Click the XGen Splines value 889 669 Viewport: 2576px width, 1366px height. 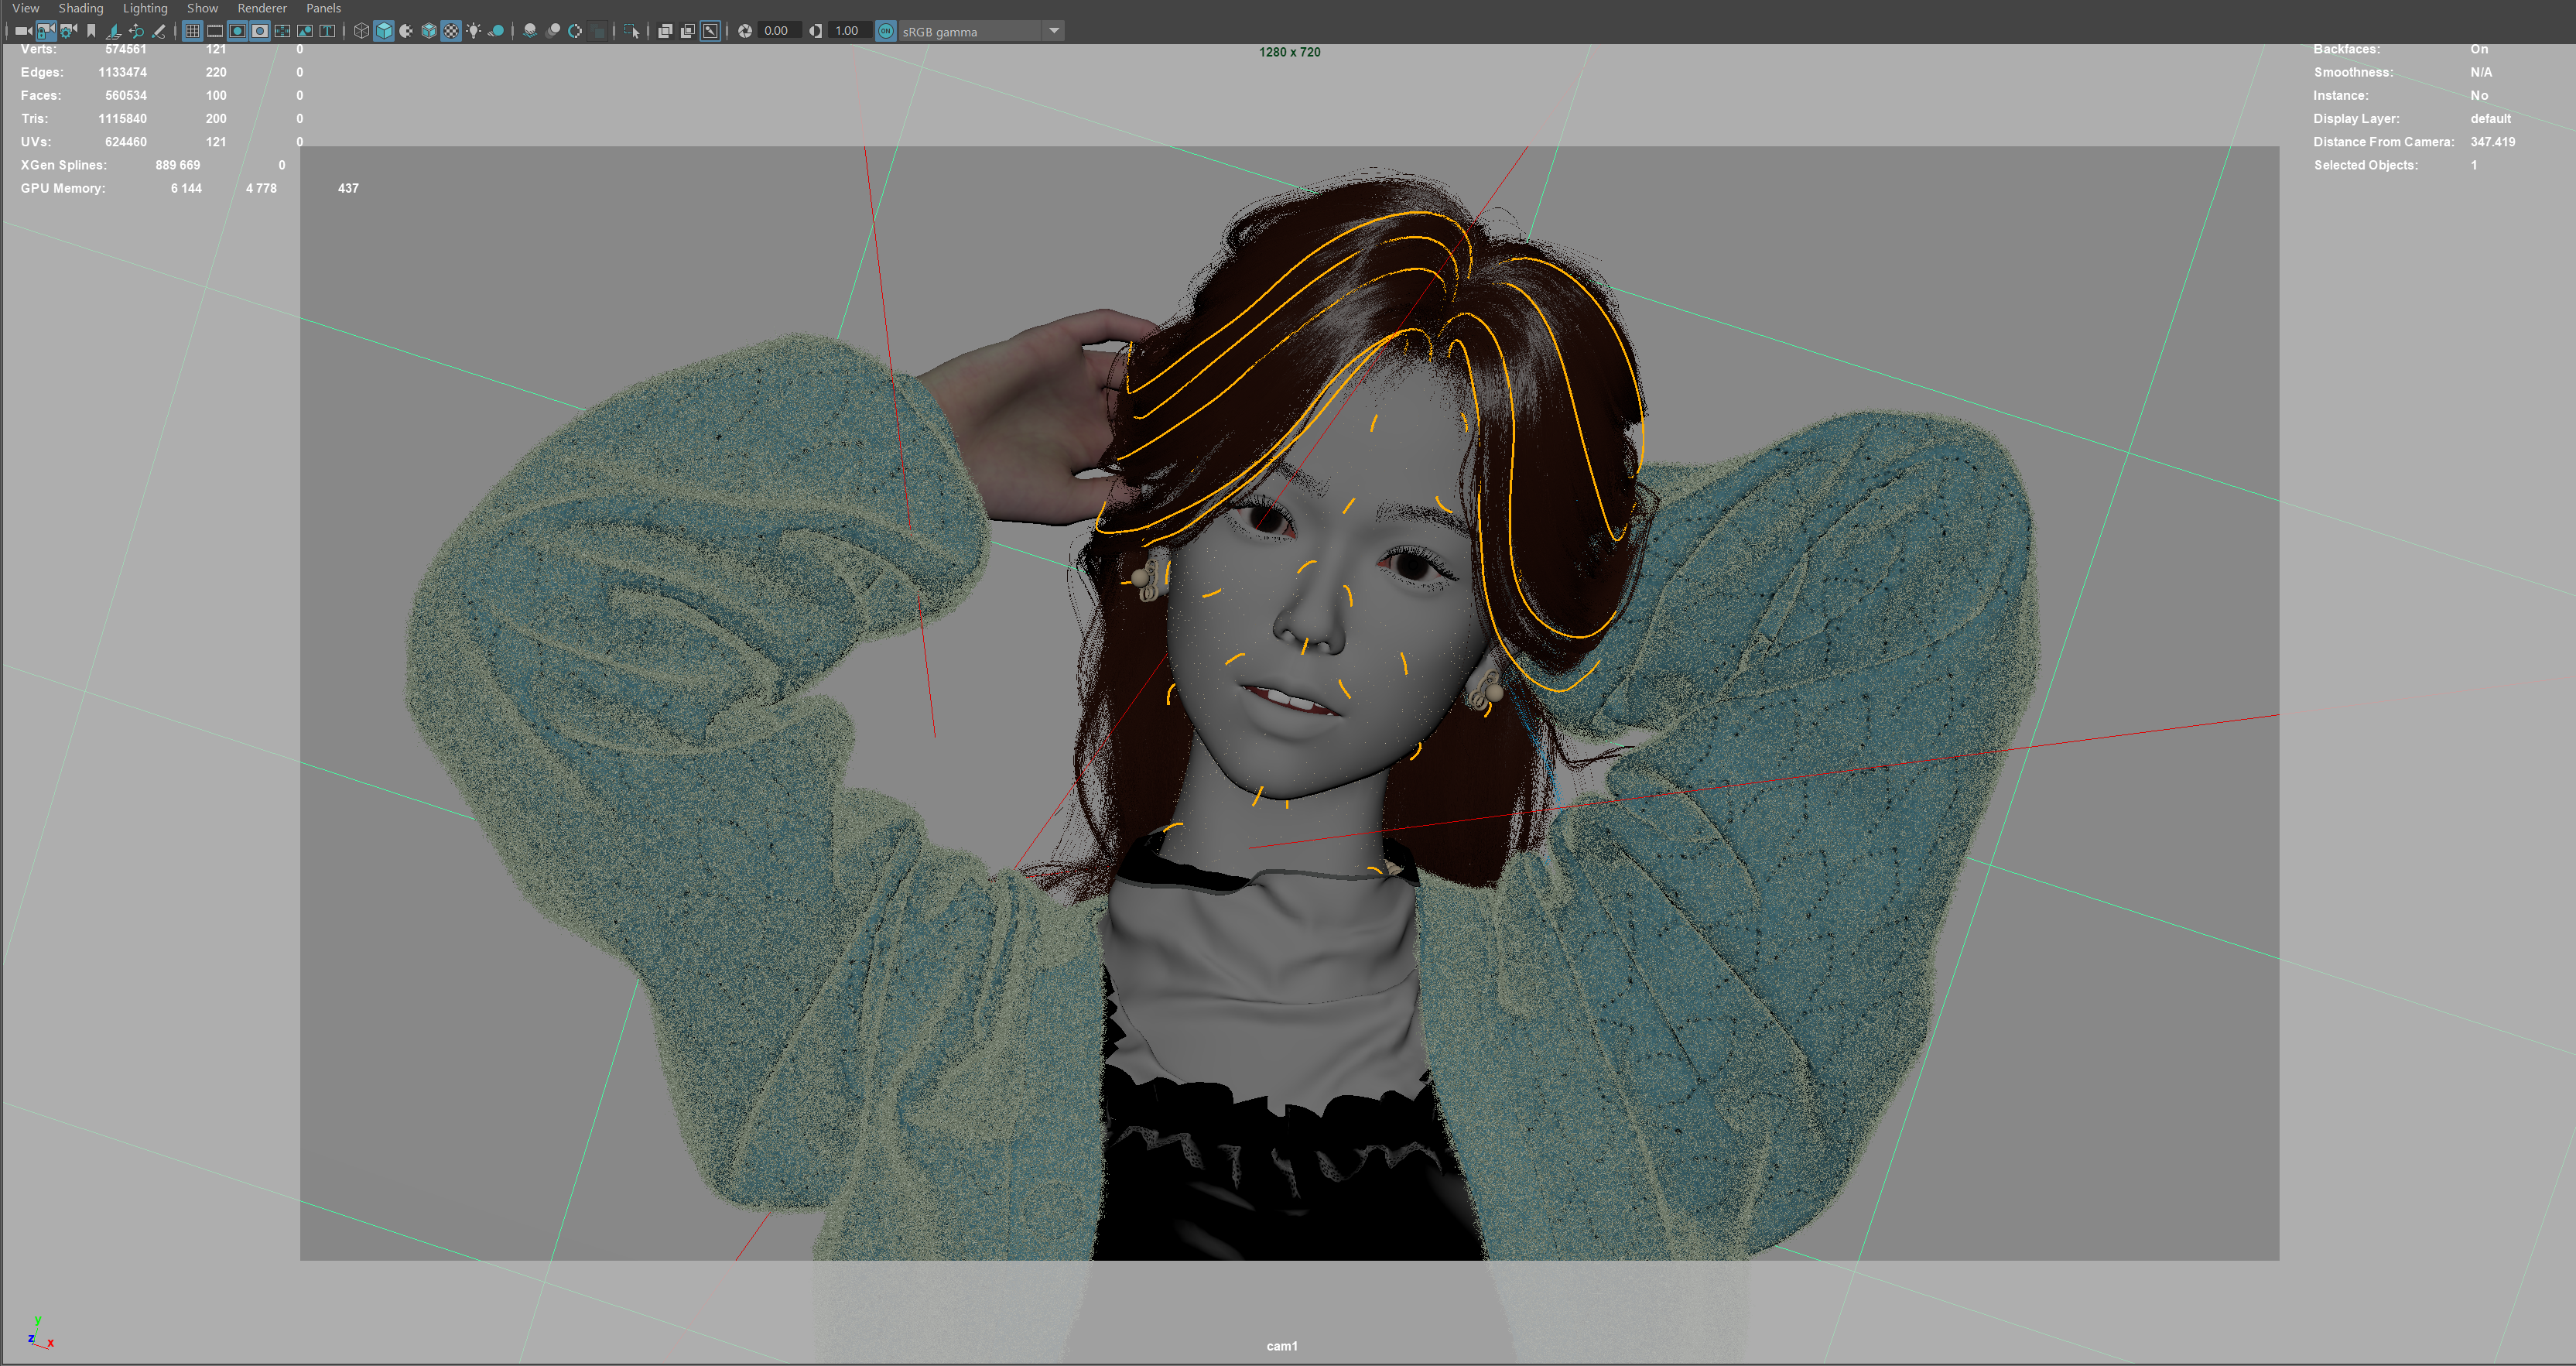pos(178,165)
